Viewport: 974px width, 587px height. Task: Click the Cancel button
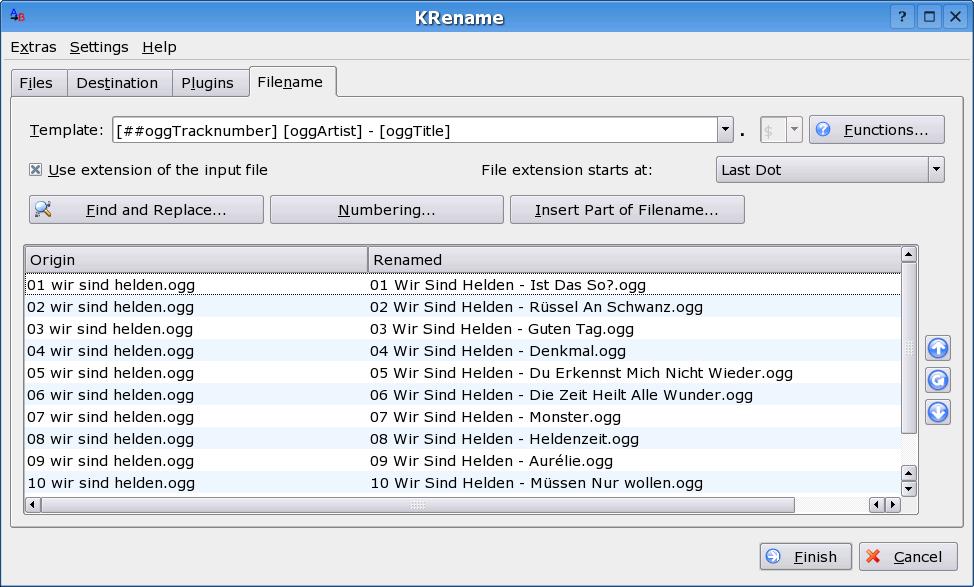pos(908,557)
